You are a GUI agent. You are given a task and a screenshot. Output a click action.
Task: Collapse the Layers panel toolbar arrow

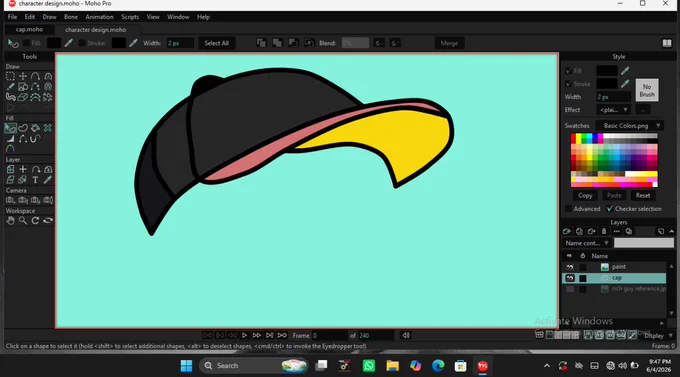(672, 231)
